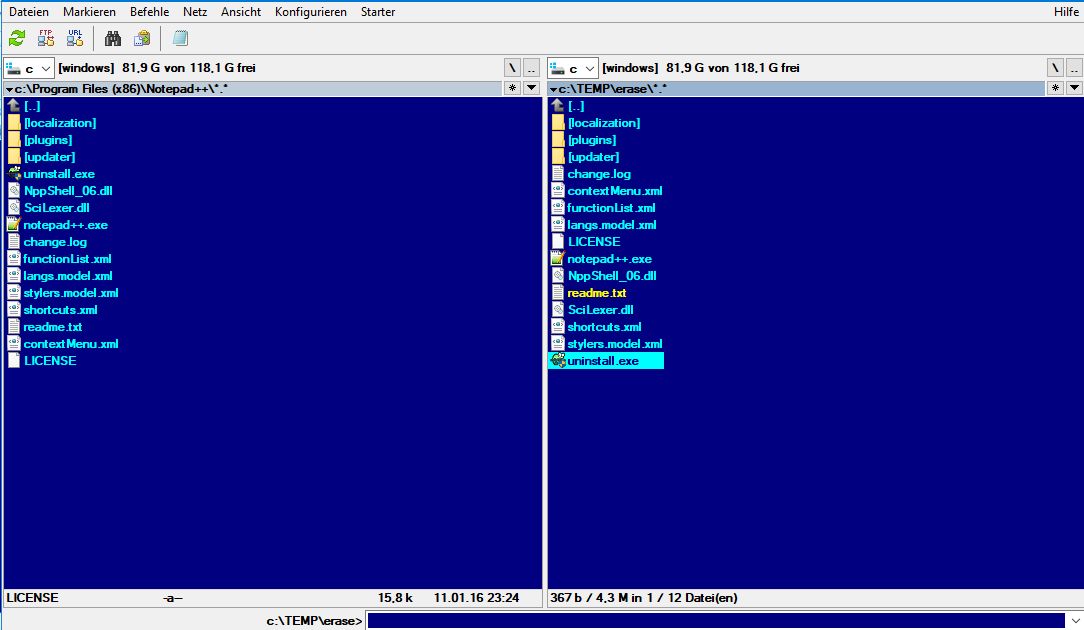
Task: Open the notepad toolbar icon
Action: tap(180, 38)
